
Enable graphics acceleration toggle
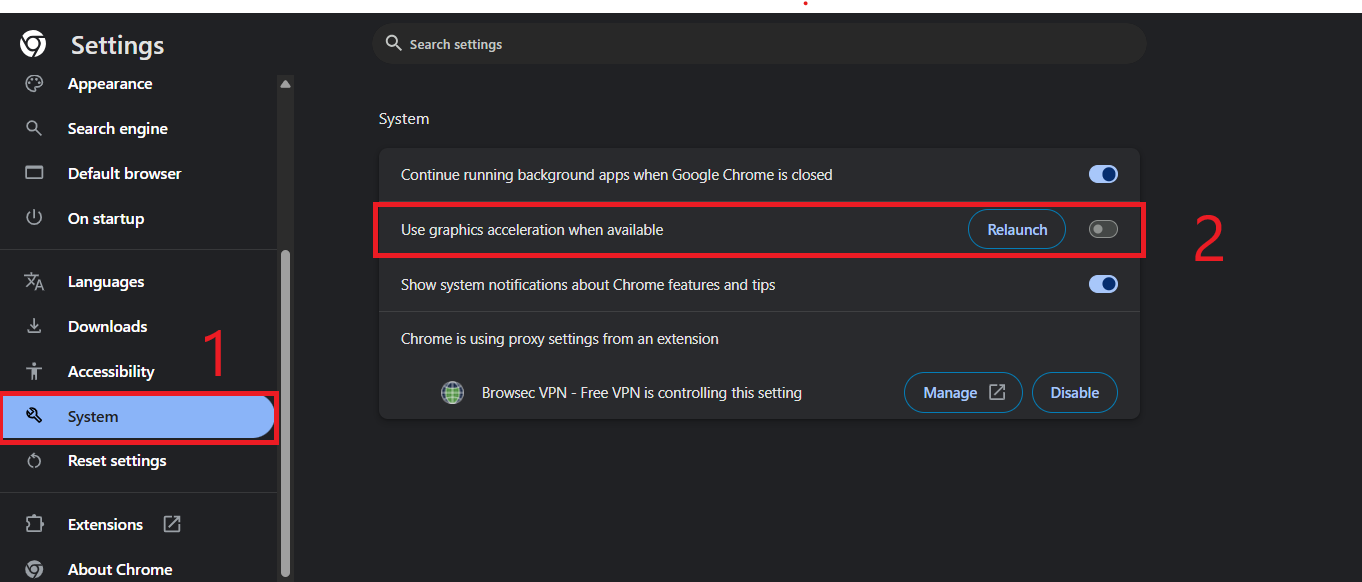click(x=1103, y=230)
